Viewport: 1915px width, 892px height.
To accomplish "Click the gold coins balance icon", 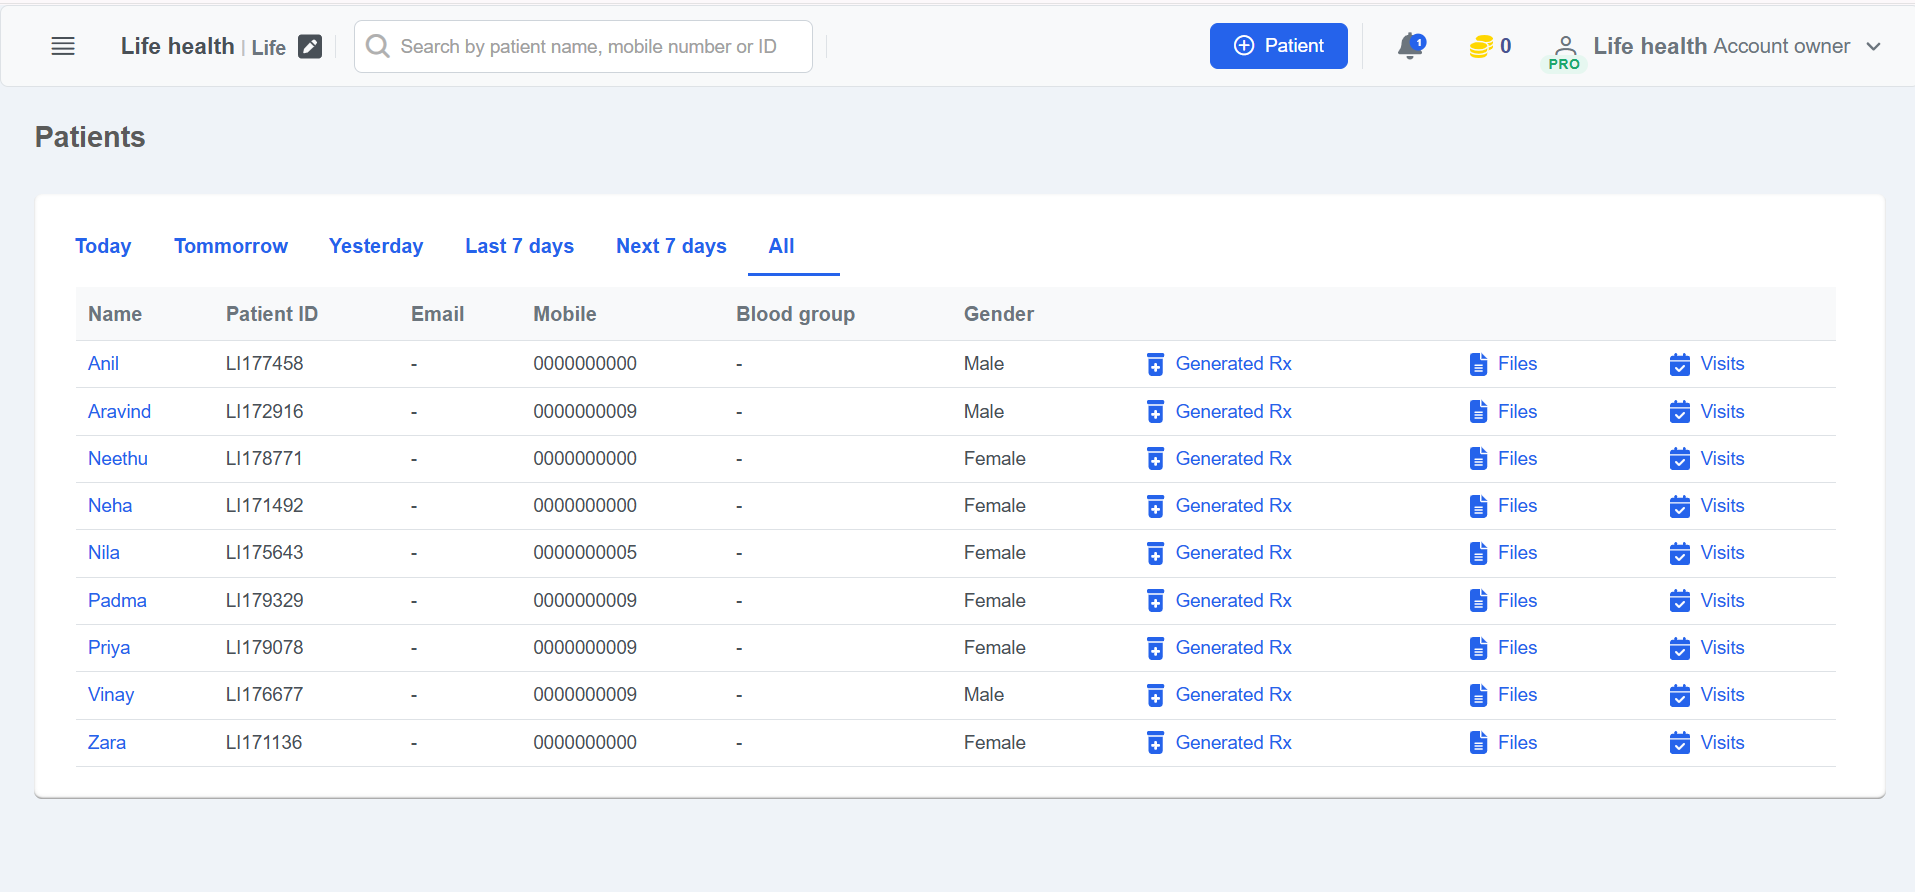I will coord(1480,46).
